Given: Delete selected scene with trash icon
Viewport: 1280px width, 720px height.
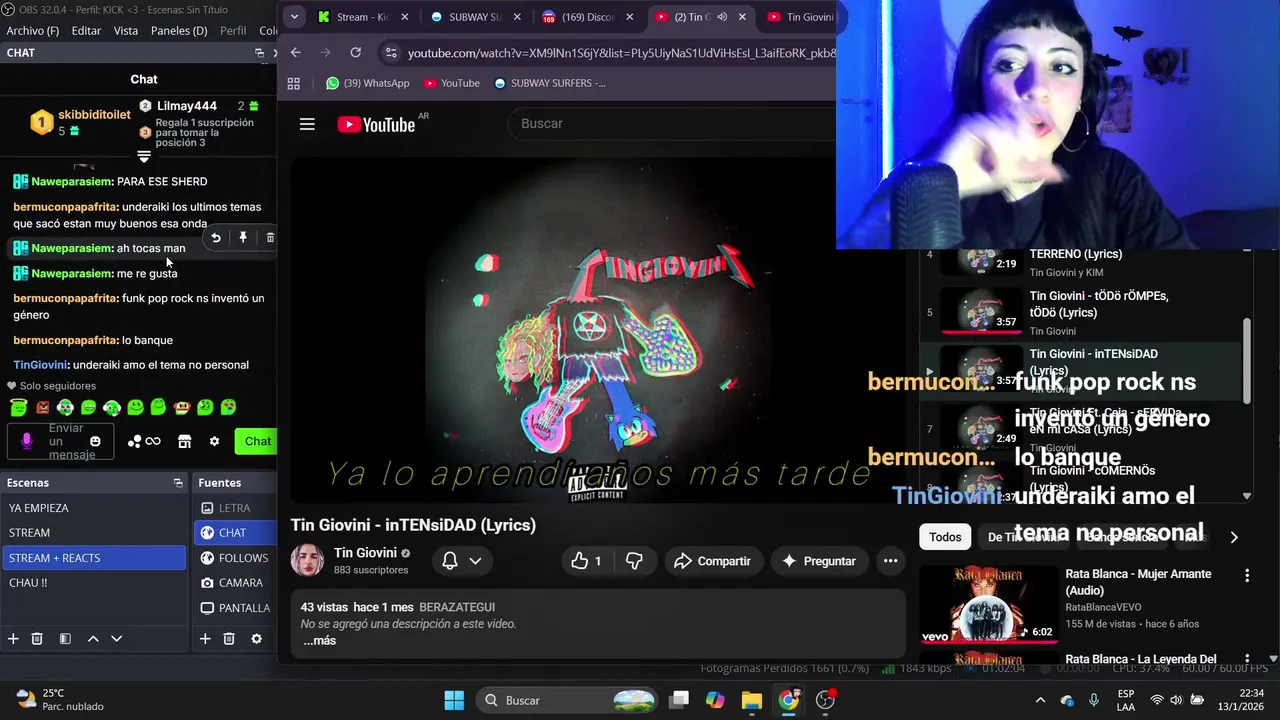Looking at the screenshot, I should tap(37, 639).
